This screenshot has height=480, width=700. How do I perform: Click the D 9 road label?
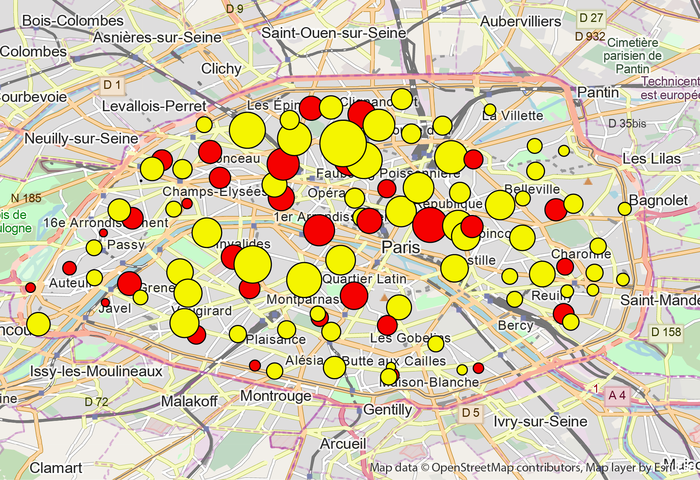point(235,8)
